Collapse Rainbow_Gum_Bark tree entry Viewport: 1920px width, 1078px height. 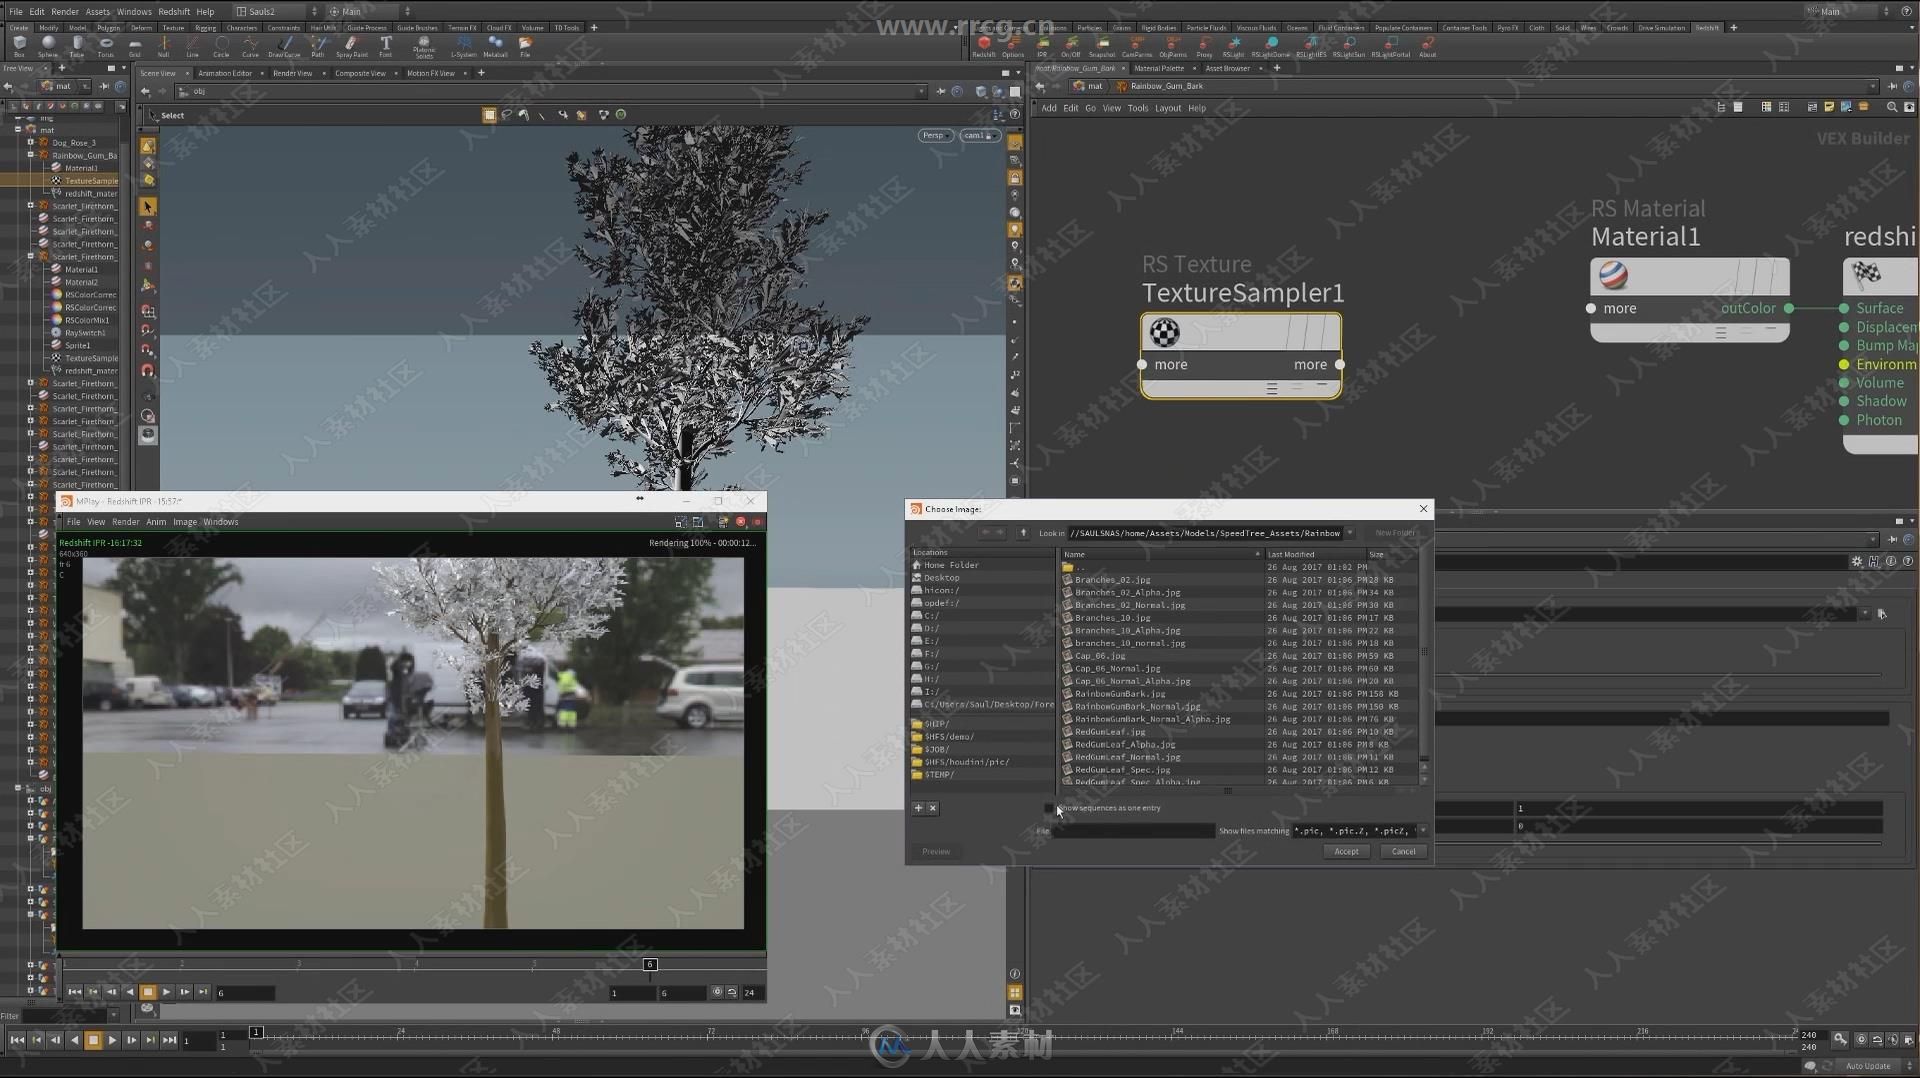click(x=30, y=155)
